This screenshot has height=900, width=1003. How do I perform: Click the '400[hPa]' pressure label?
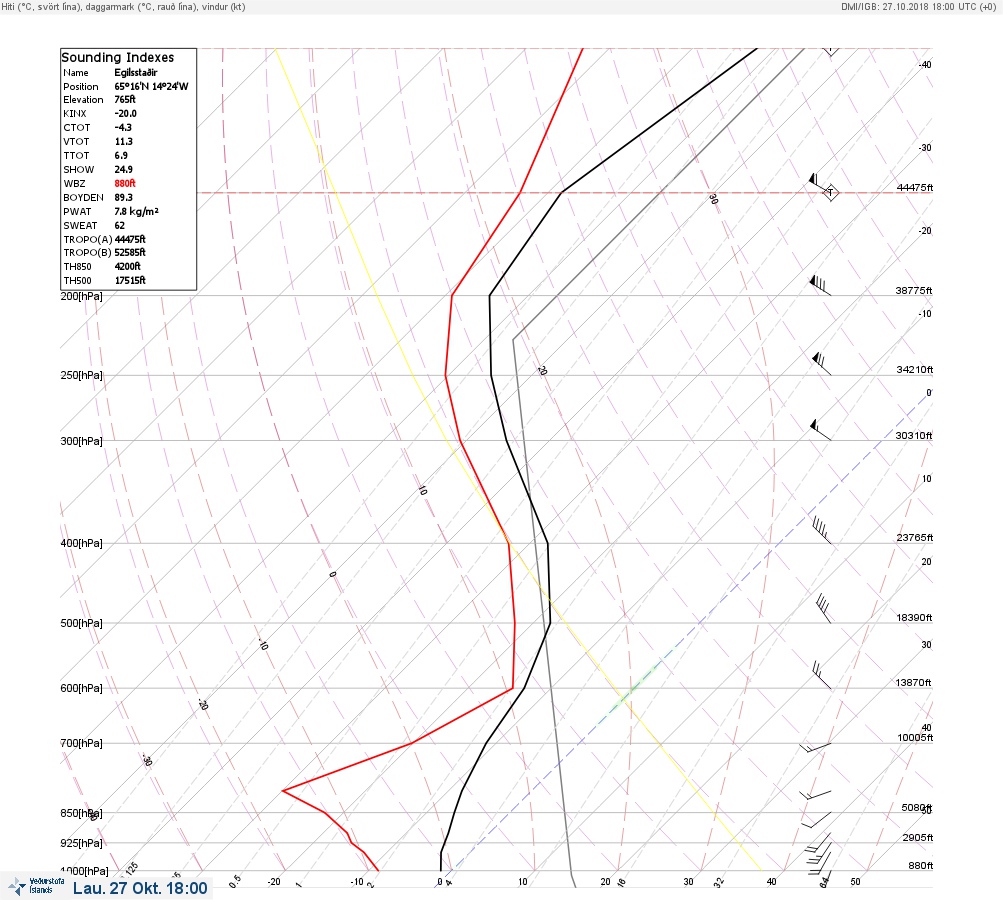point(81,543)
